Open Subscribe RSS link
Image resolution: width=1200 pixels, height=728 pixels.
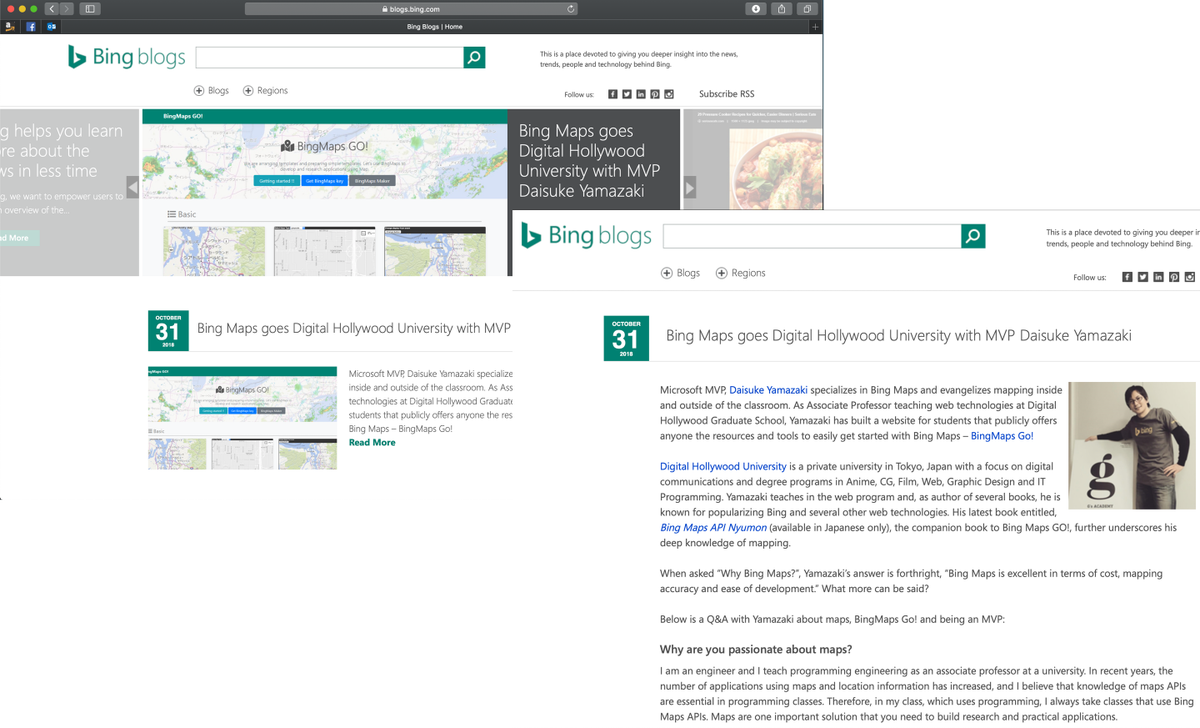pyautogui.click(x=726, y=94)
